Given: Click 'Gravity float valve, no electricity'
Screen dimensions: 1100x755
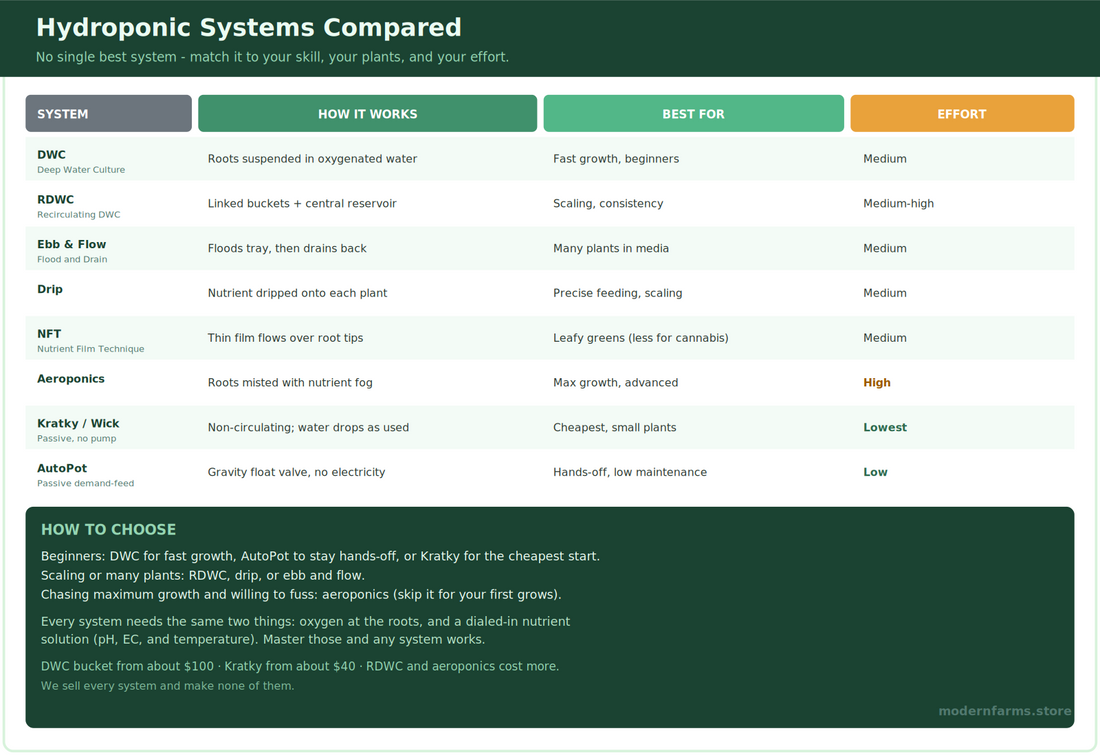Looking at the screenshot, I should coord(296,472).
